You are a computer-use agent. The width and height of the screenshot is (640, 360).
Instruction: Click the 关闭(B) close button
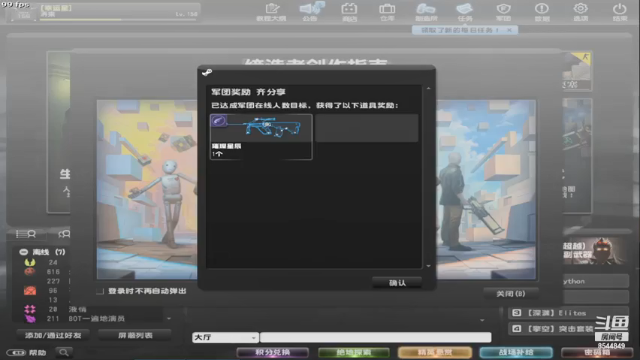point(511,293)
